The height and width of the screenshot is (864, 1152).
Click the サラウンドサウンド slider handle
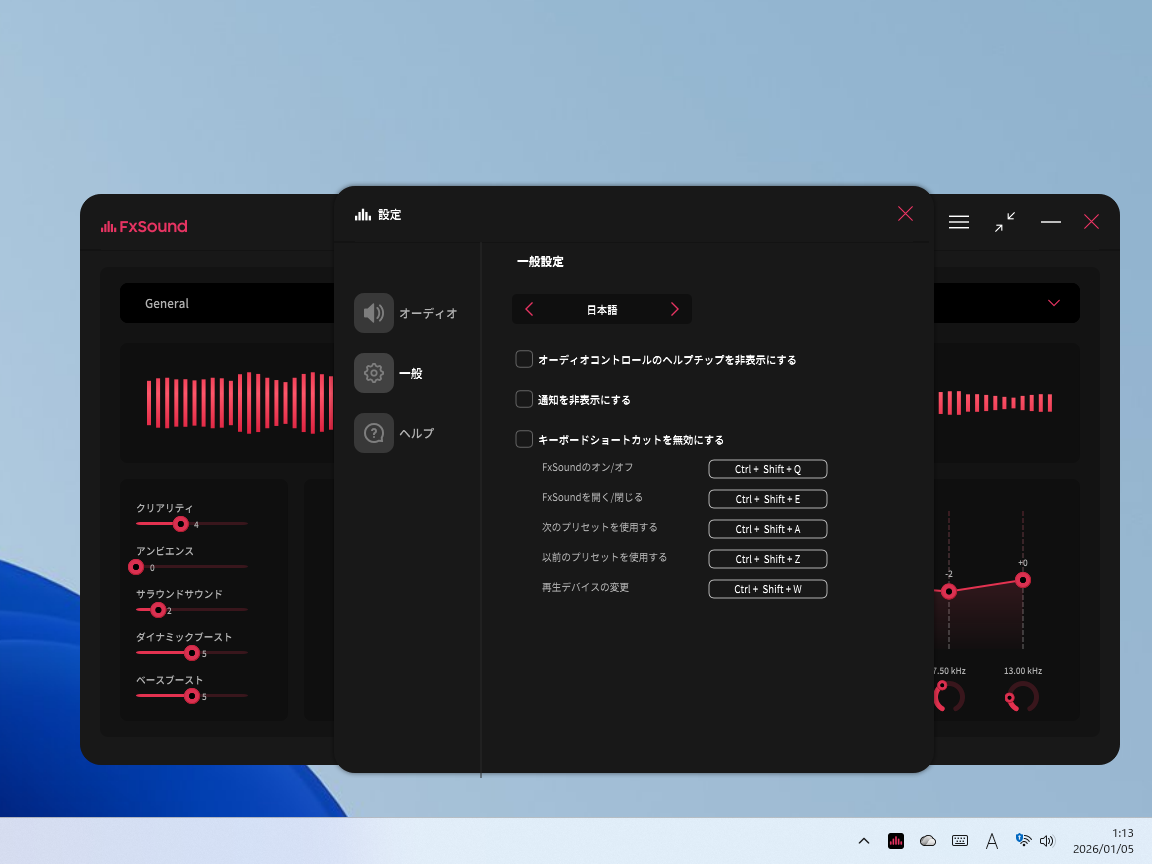tap(158, 610)
